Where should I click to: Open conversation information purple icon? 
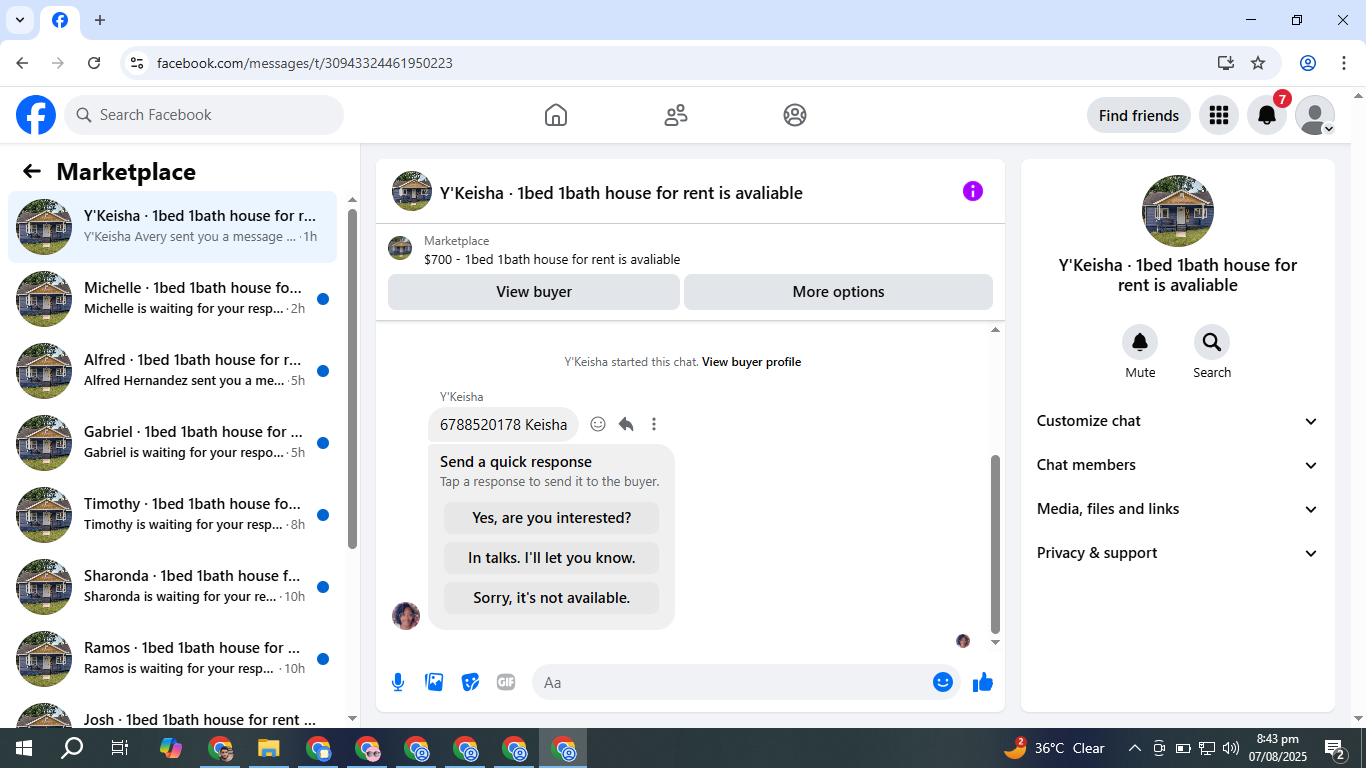coord(973,191)
